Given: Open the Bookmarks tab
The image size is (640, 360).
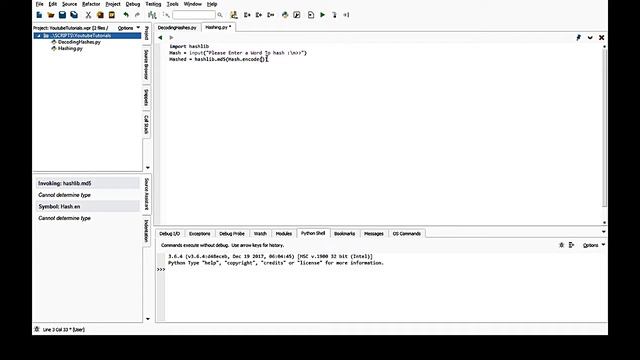Looking at the screenshot, I should click(344, 233).
